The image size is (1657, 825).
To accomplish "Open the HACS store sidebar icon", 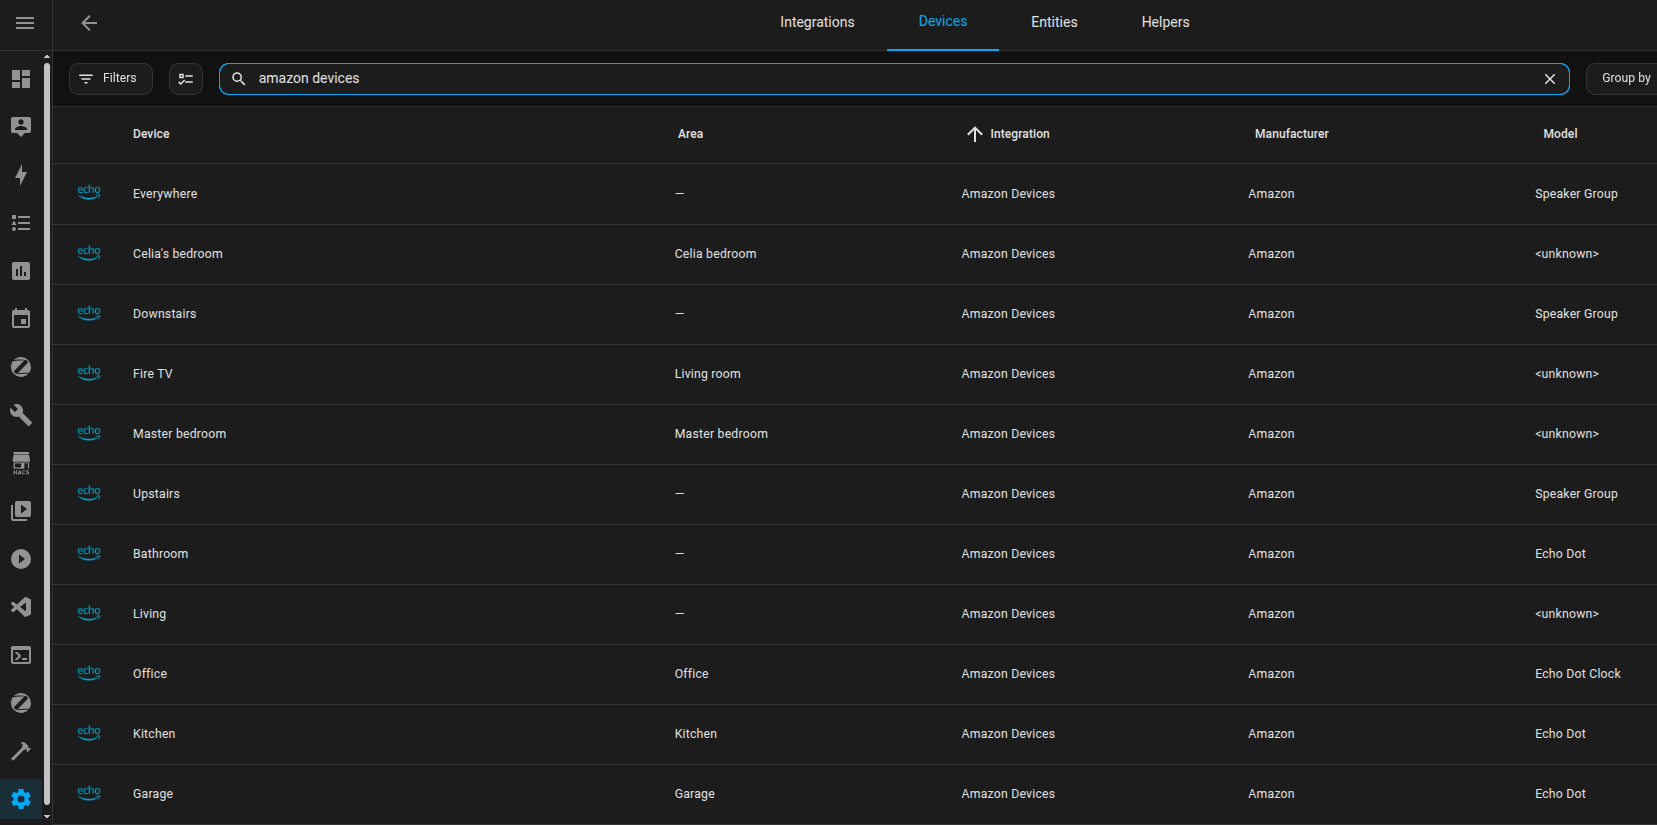I will click(21, 463).
